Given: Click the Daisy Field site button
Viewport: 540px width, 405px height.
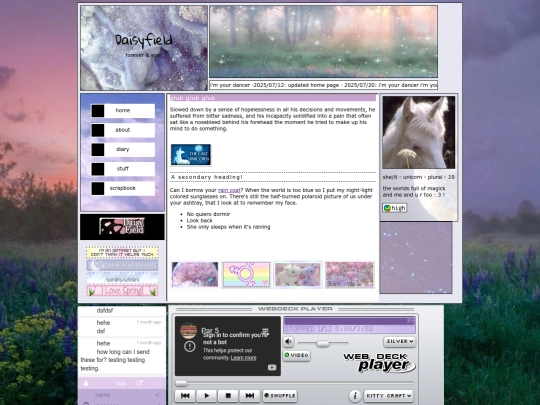Looking at the screenshot, I should coord(122,227).
